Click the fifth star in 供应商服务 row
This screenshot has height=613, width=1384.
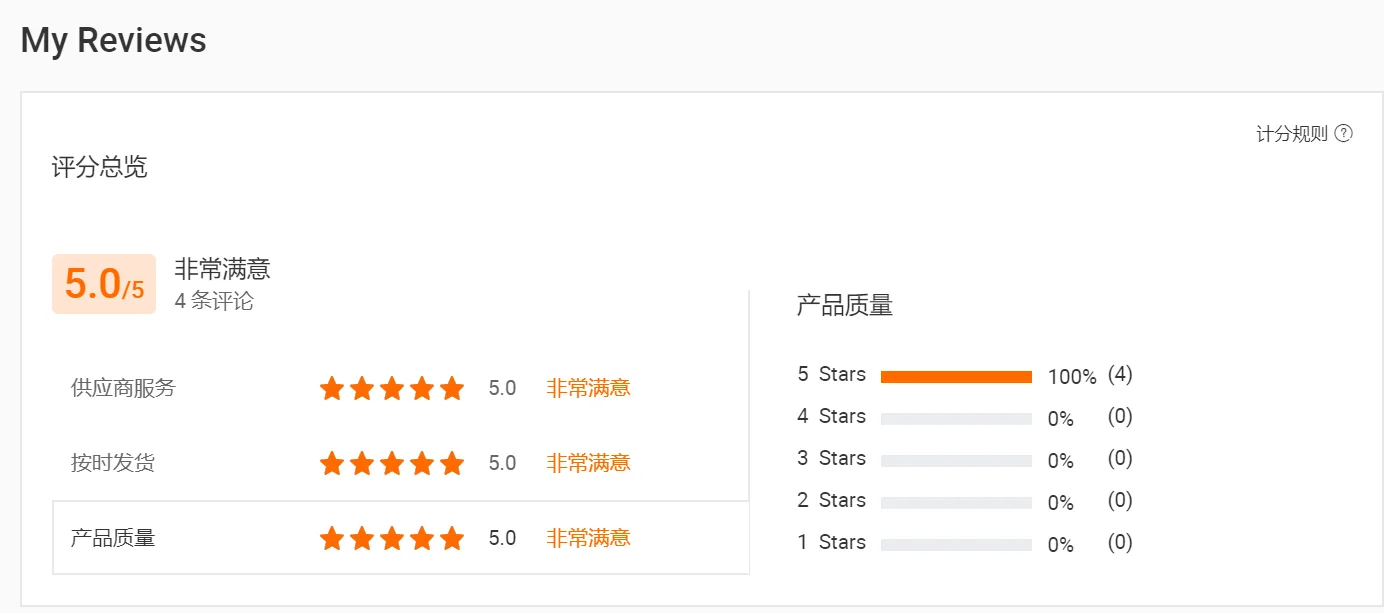tap(452, 388)
